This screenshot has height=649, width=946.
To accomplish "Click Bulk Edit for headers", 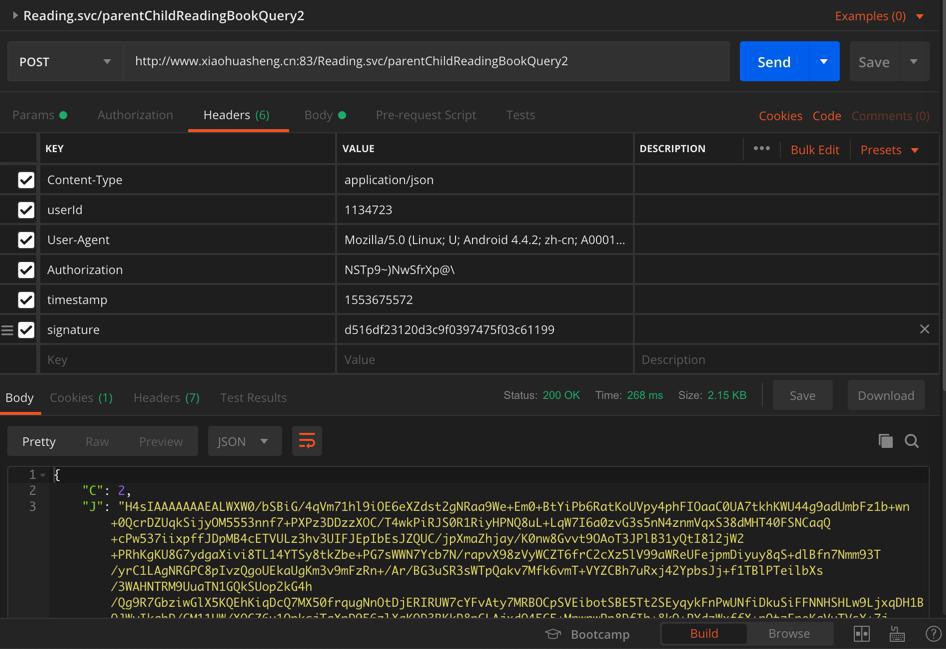I will click(x=814, y=150).
